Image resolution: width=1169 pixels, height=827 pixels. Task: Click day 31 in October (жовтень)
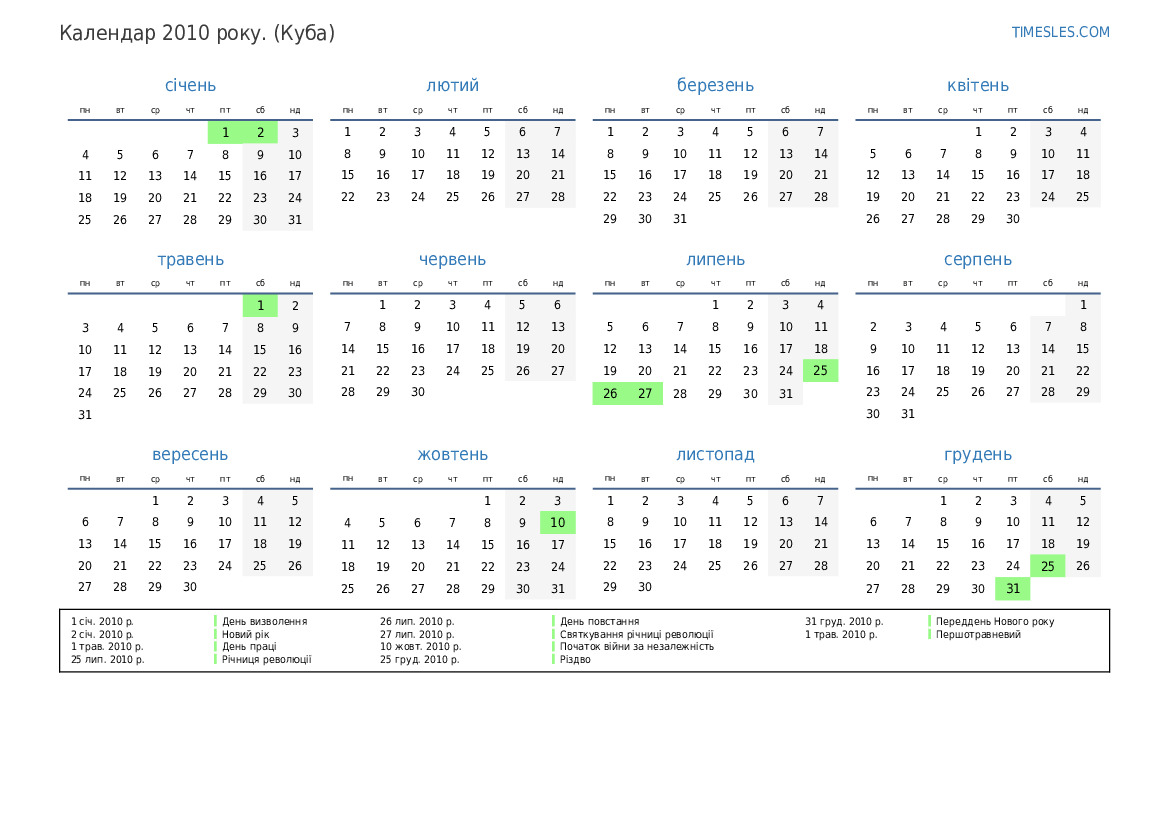coord(558,588)
